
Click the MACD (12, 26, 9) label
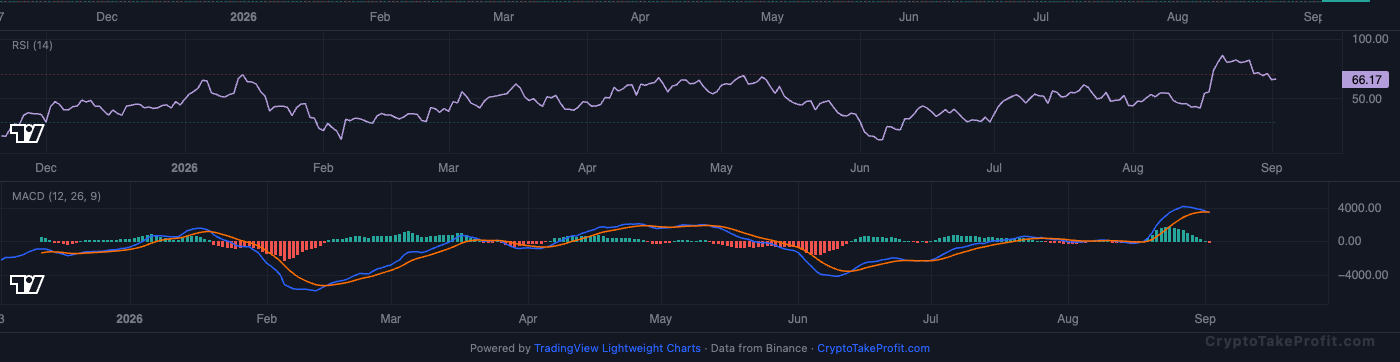click(56, 196)
